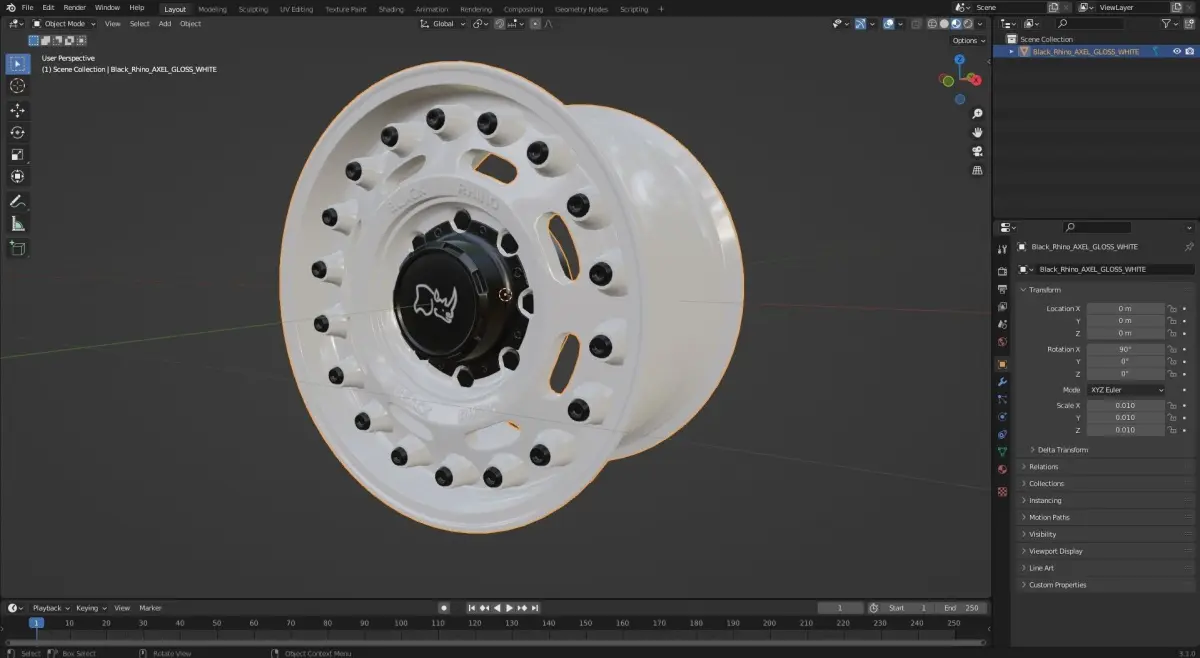The width and height of the screenshot is (1200, 658).
Task: Toggle camera view with the camera icon
Action: (x=977, y=151)
